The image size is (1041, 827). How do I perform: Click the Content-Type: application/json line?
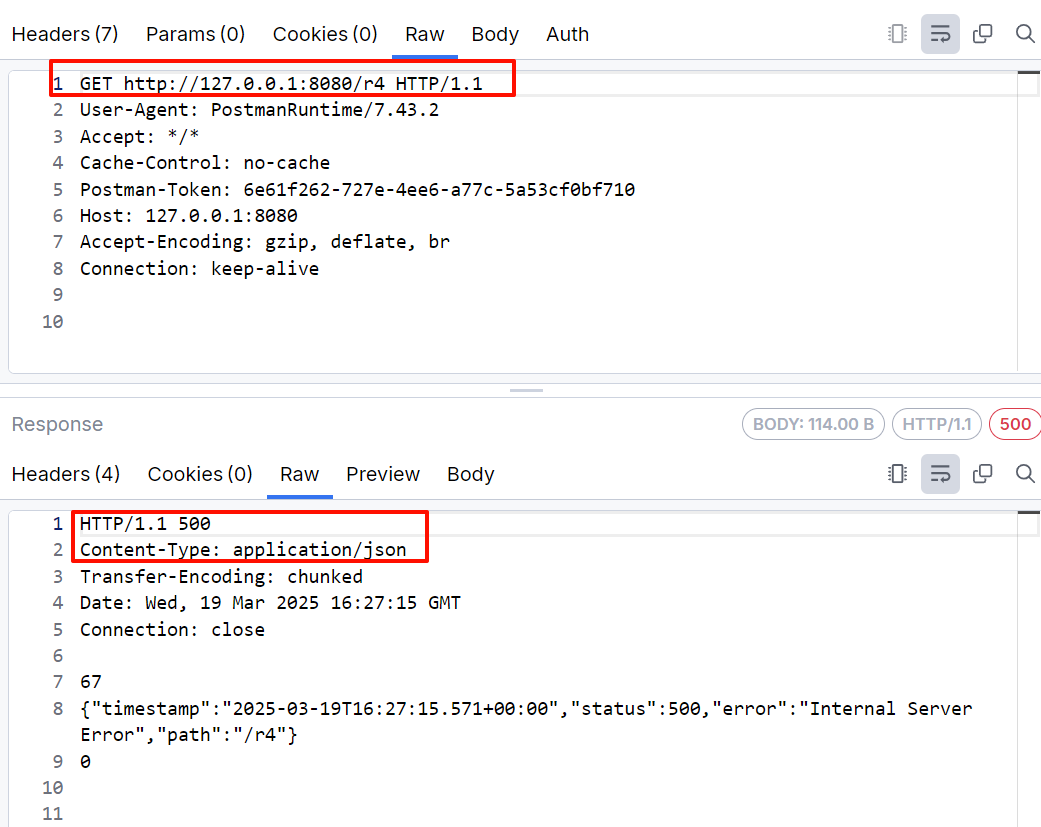pyautogui.click(x=243, y=550)
